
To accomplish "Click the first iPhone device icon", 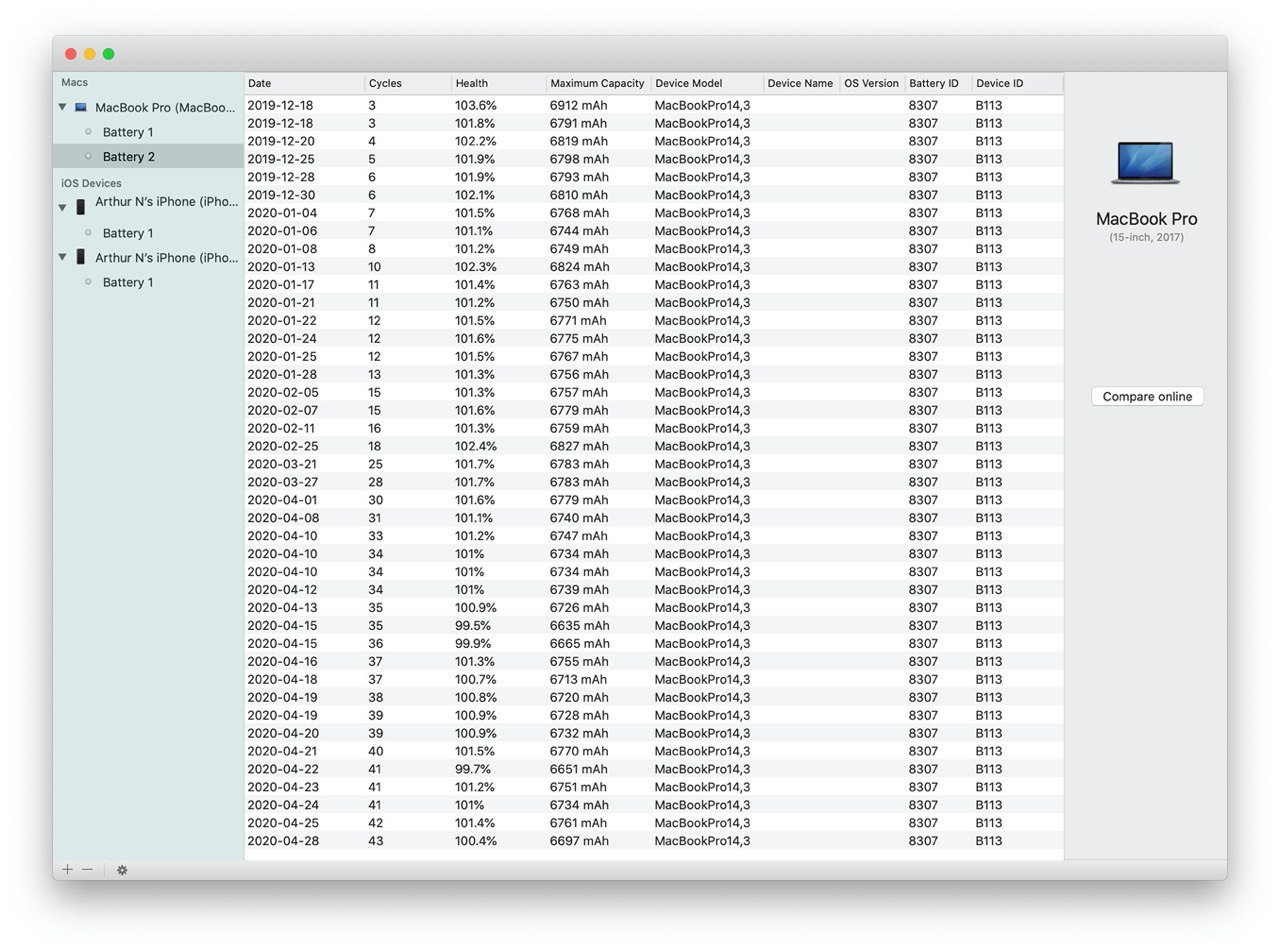I will 81,207.
